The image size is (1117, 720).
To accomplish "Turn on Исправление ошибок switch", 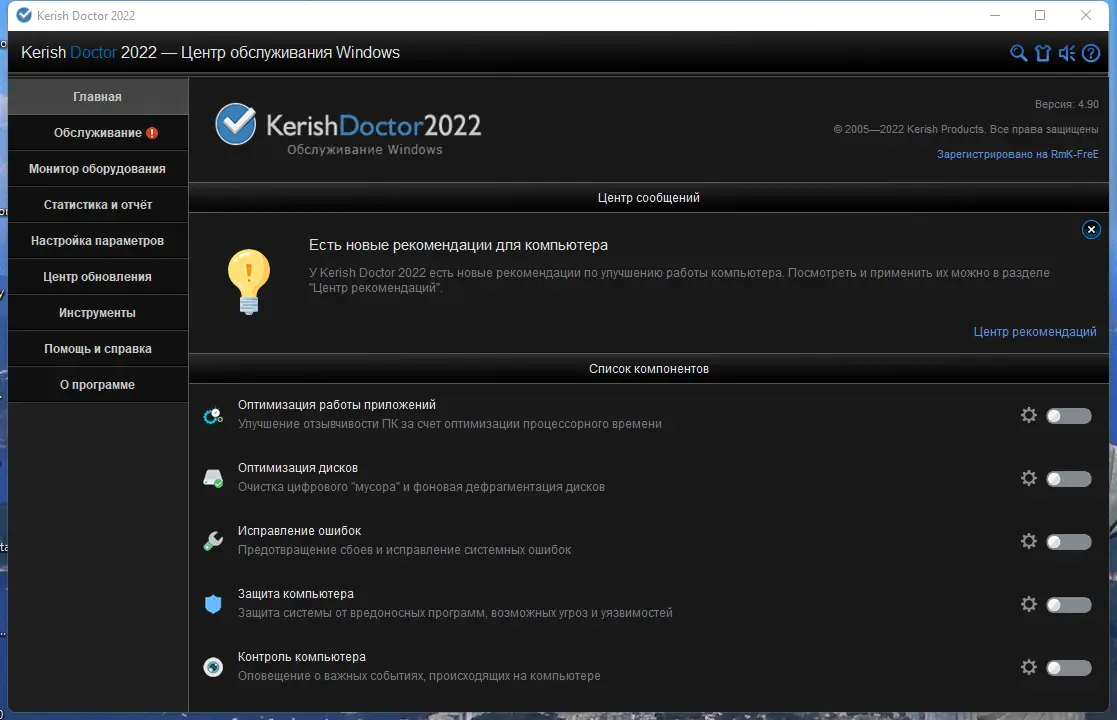I will coord(1069,542).
